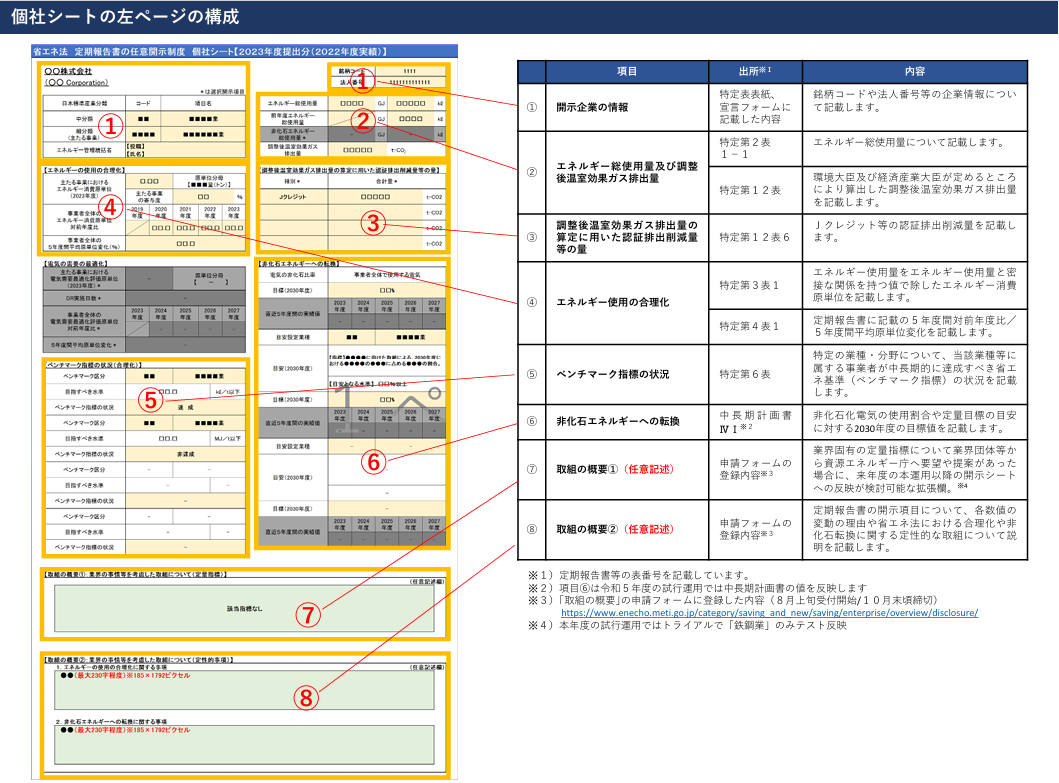This screenshot has width=1059, height=783.
Task: Click 申請フォームの登録内容 in the 取組の概要② row
Action: (x=755, y=529)
